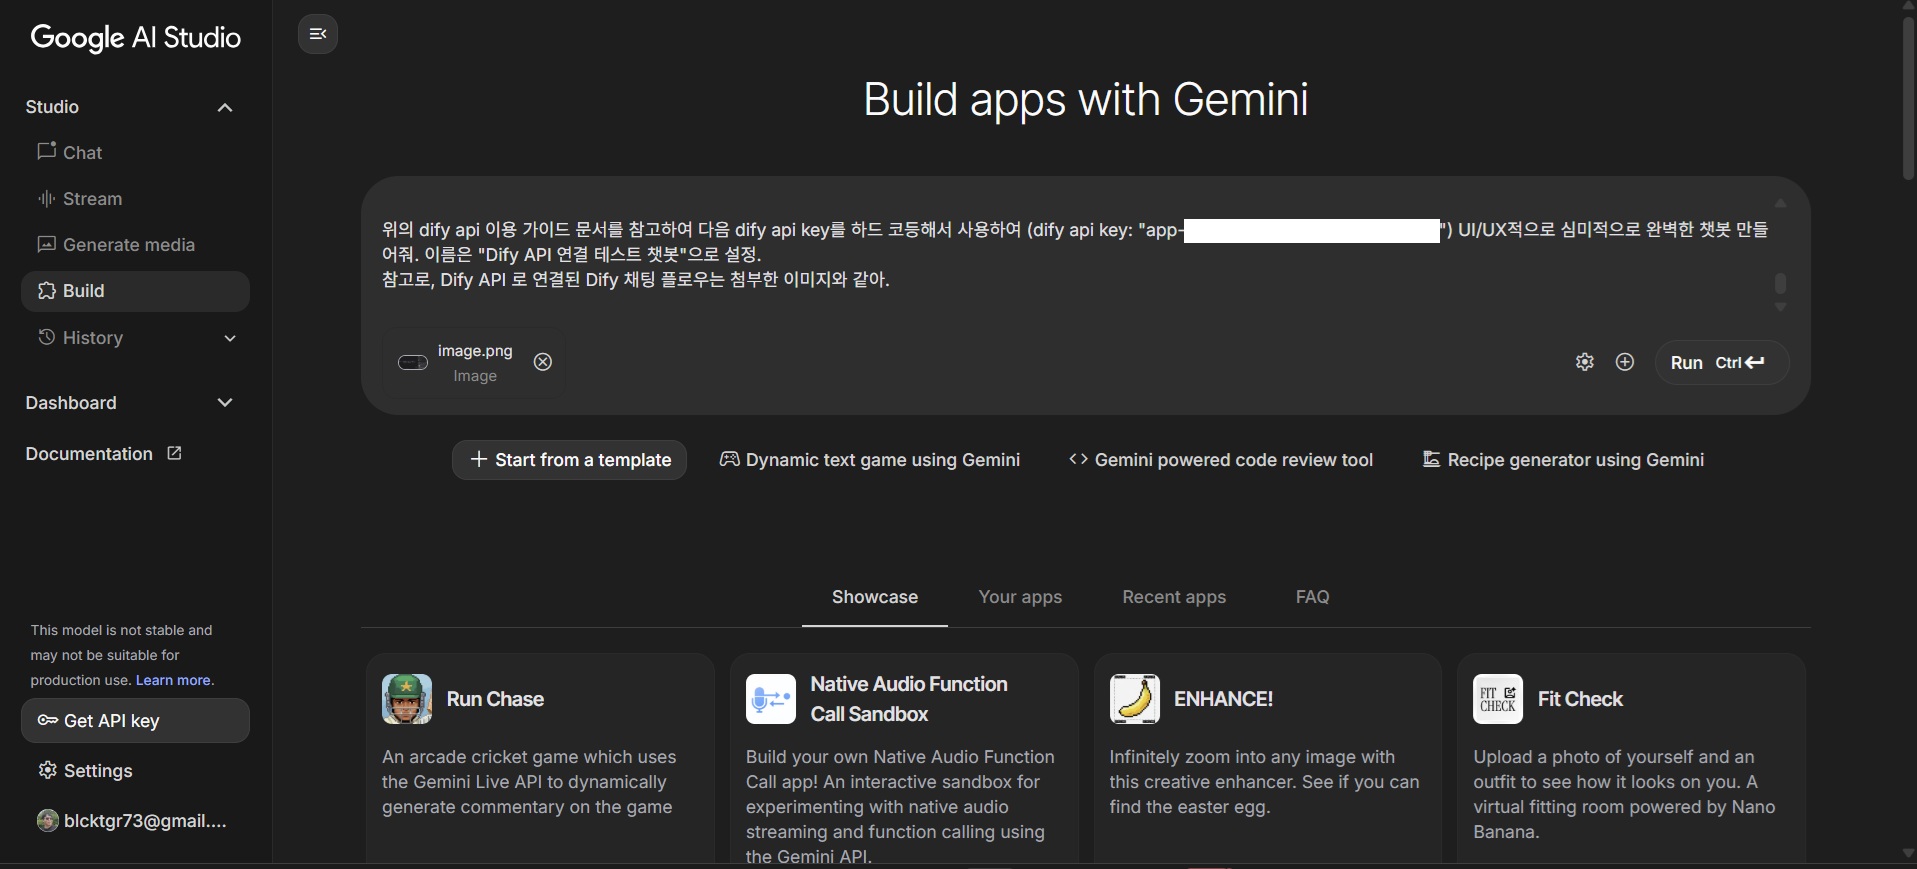Open Documentation external link
Viewport: 1917px width, 869px height.
[x=103, y=454]
